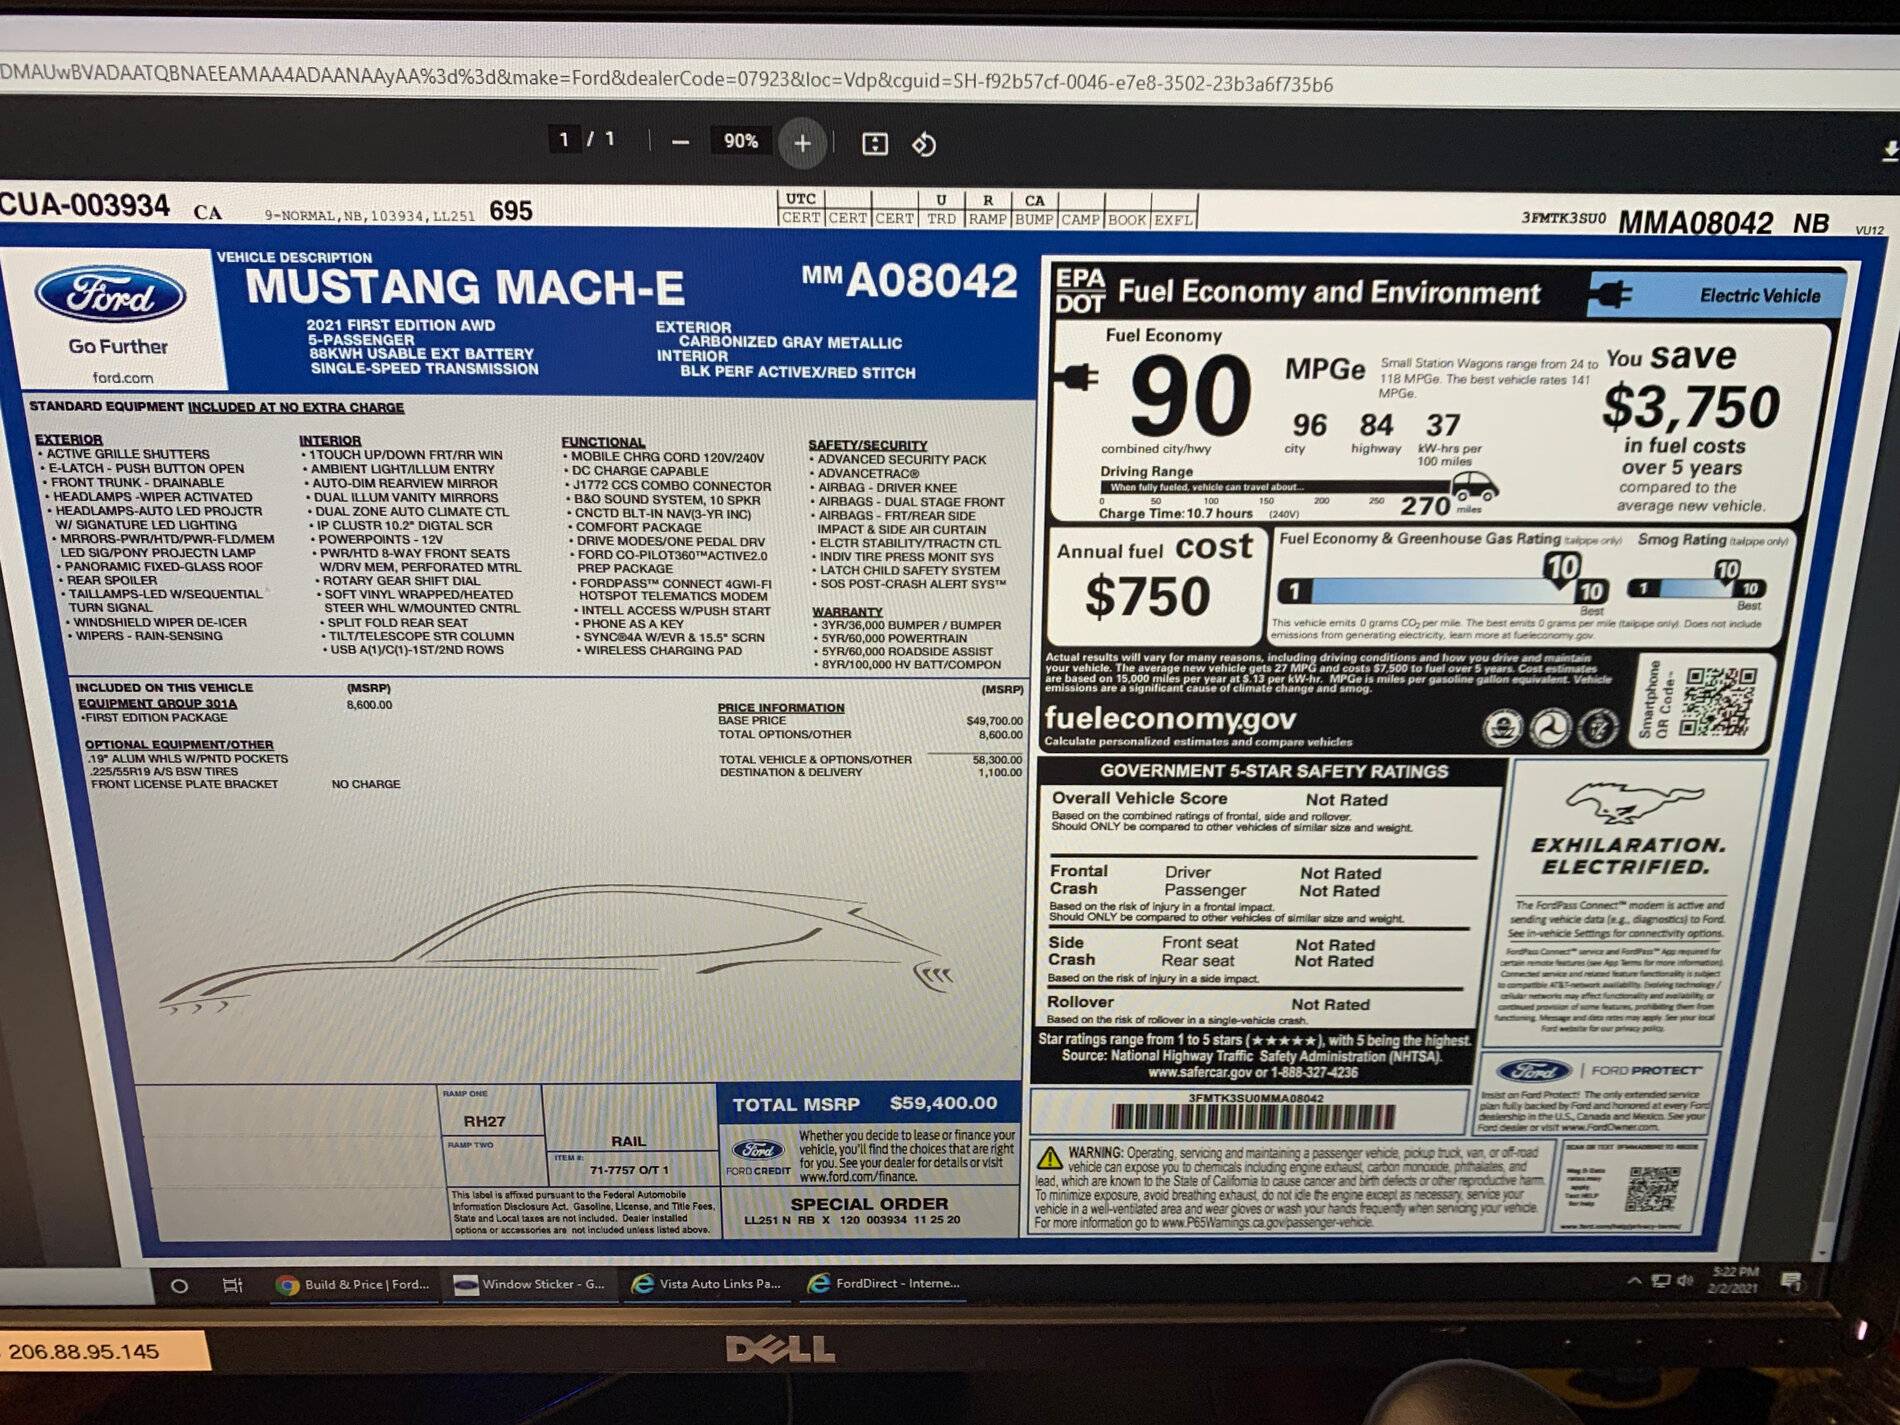Viewport: 1900px width, 1425px height.
Task: Select 'WIRELESS CHARGING PAD' text
Action: [x=663, y=650]
